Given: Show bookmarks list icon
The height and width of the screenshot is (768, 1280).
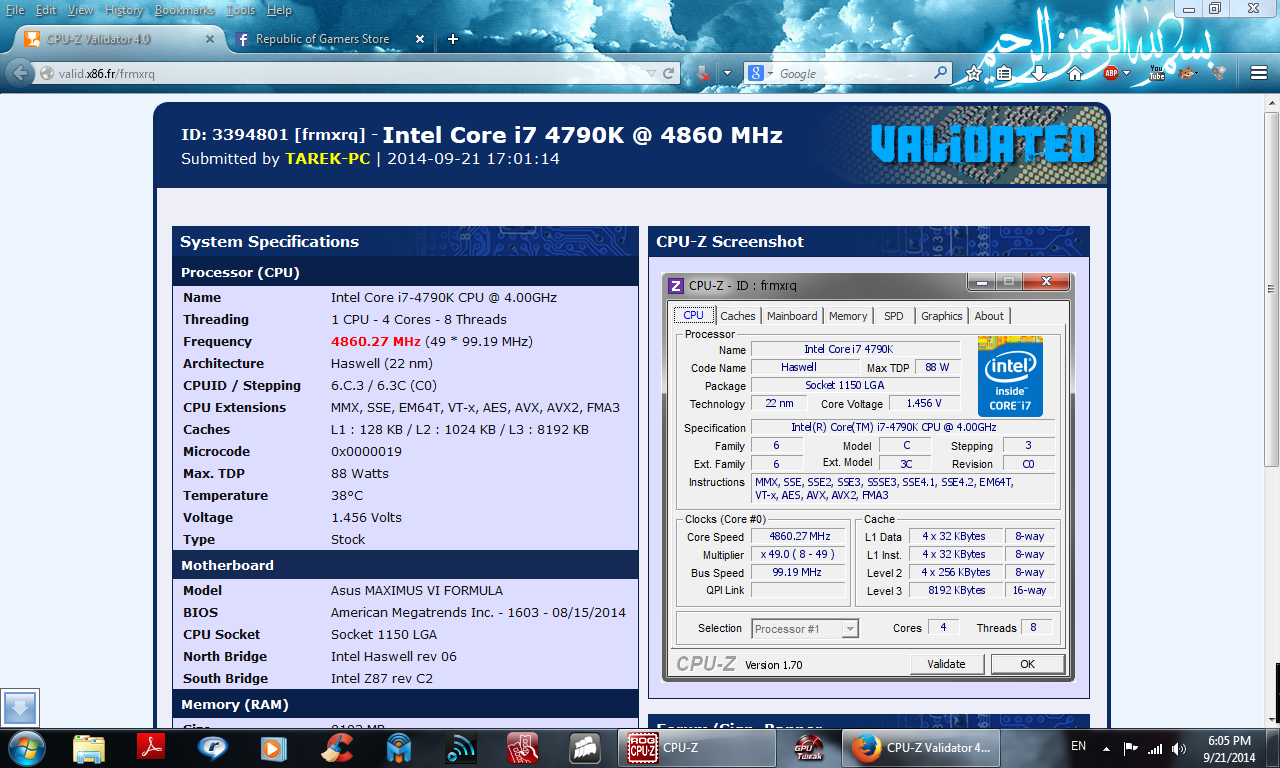Looking at the screenshot, I should coord(1004,73).
